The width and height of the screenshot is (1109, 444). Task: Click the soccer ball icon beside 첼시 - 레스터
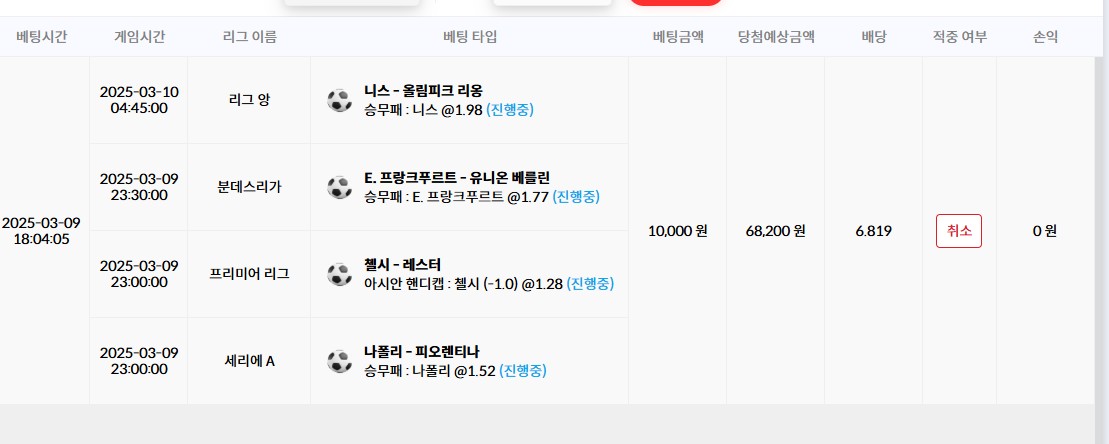tap(339, 274)
